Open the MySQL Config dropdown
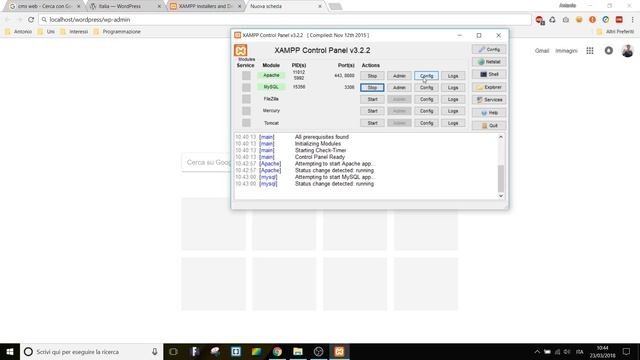640x360 pixels. tap(427, 88)
